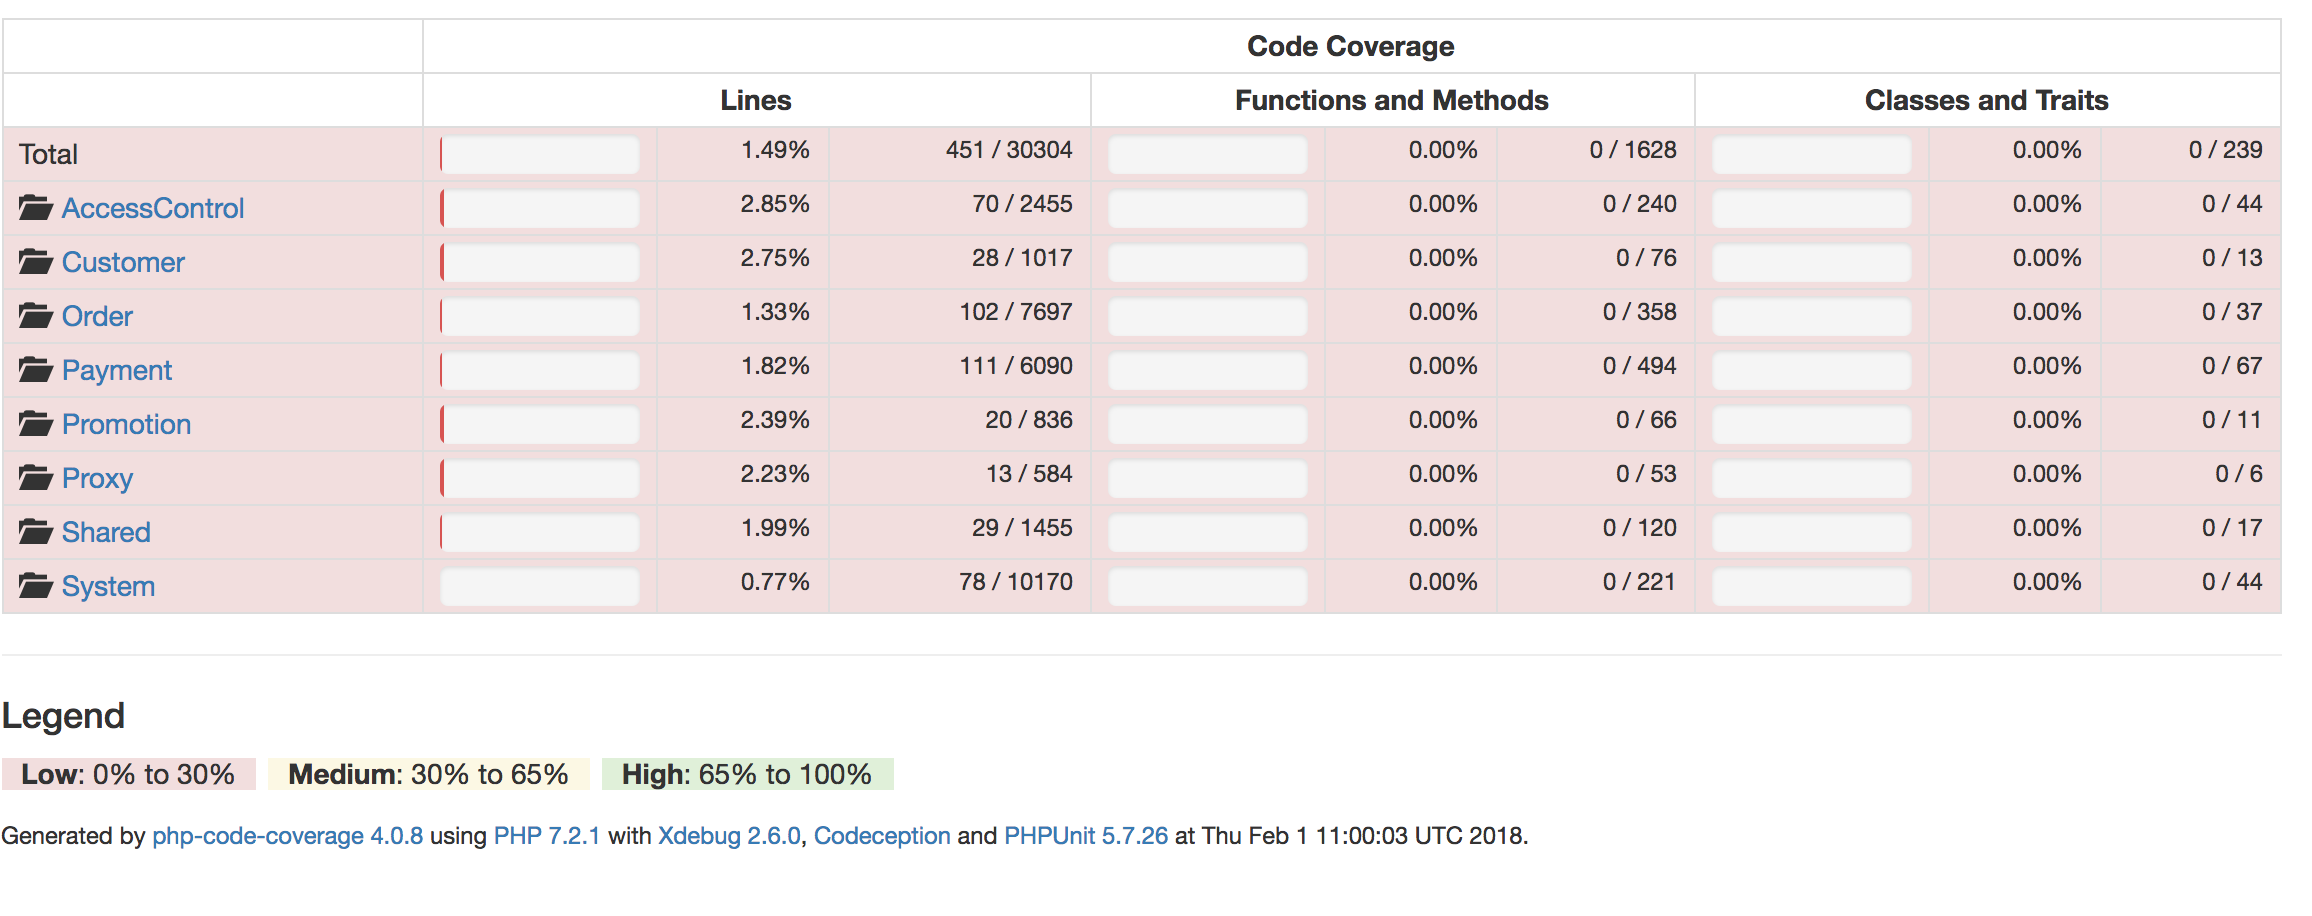Open the Payment directory link

pos(117,370)
